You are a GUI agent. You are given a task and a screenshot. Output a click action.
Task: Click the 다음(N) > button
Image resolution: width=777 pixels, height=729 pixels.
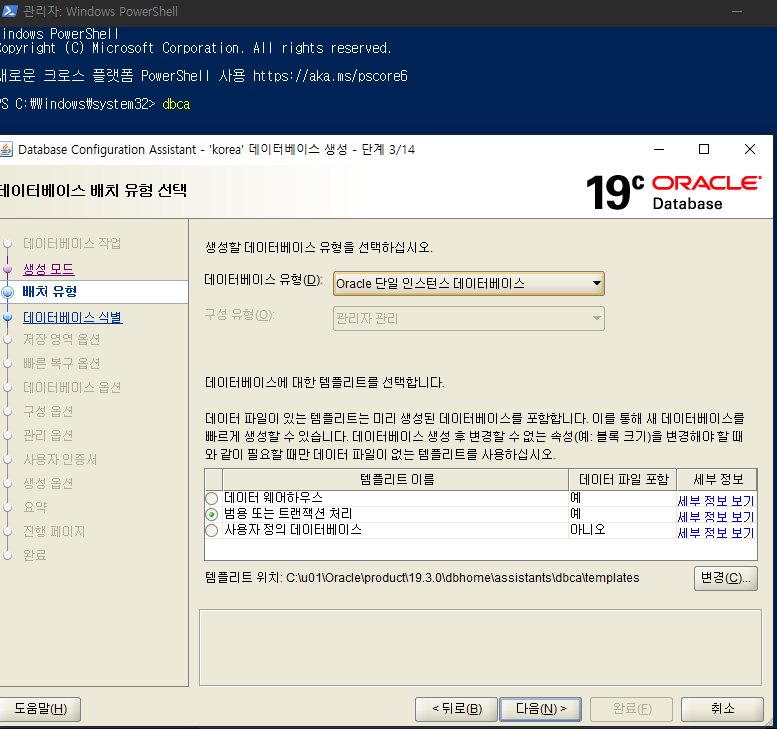click(x=541, y=709)
